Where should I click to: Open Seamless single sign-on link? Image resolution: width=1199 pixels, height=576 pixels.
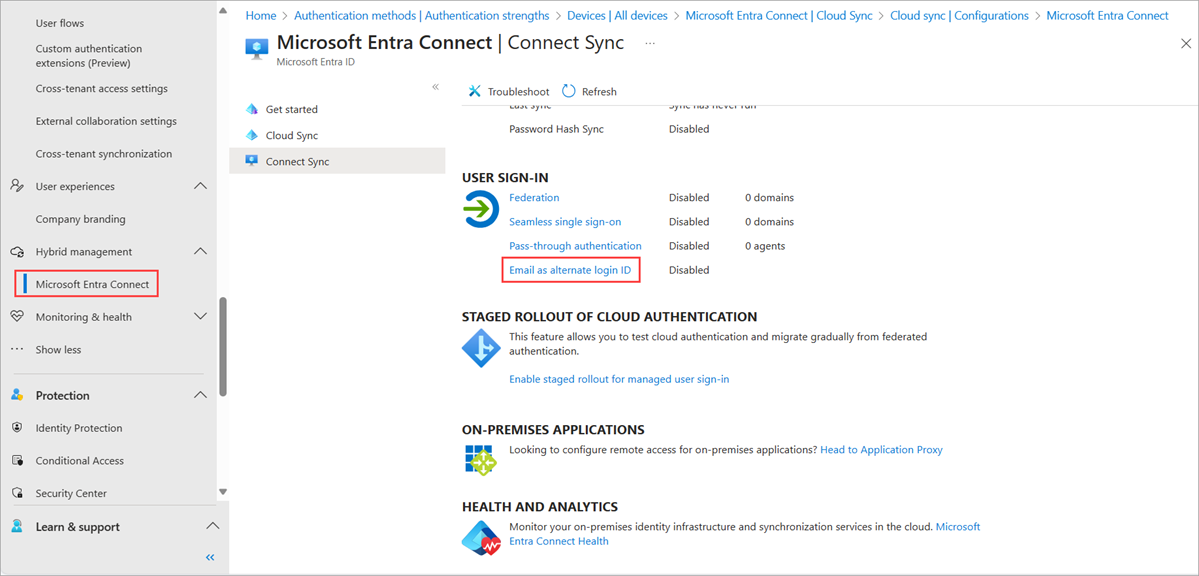(x=565, y=222)
